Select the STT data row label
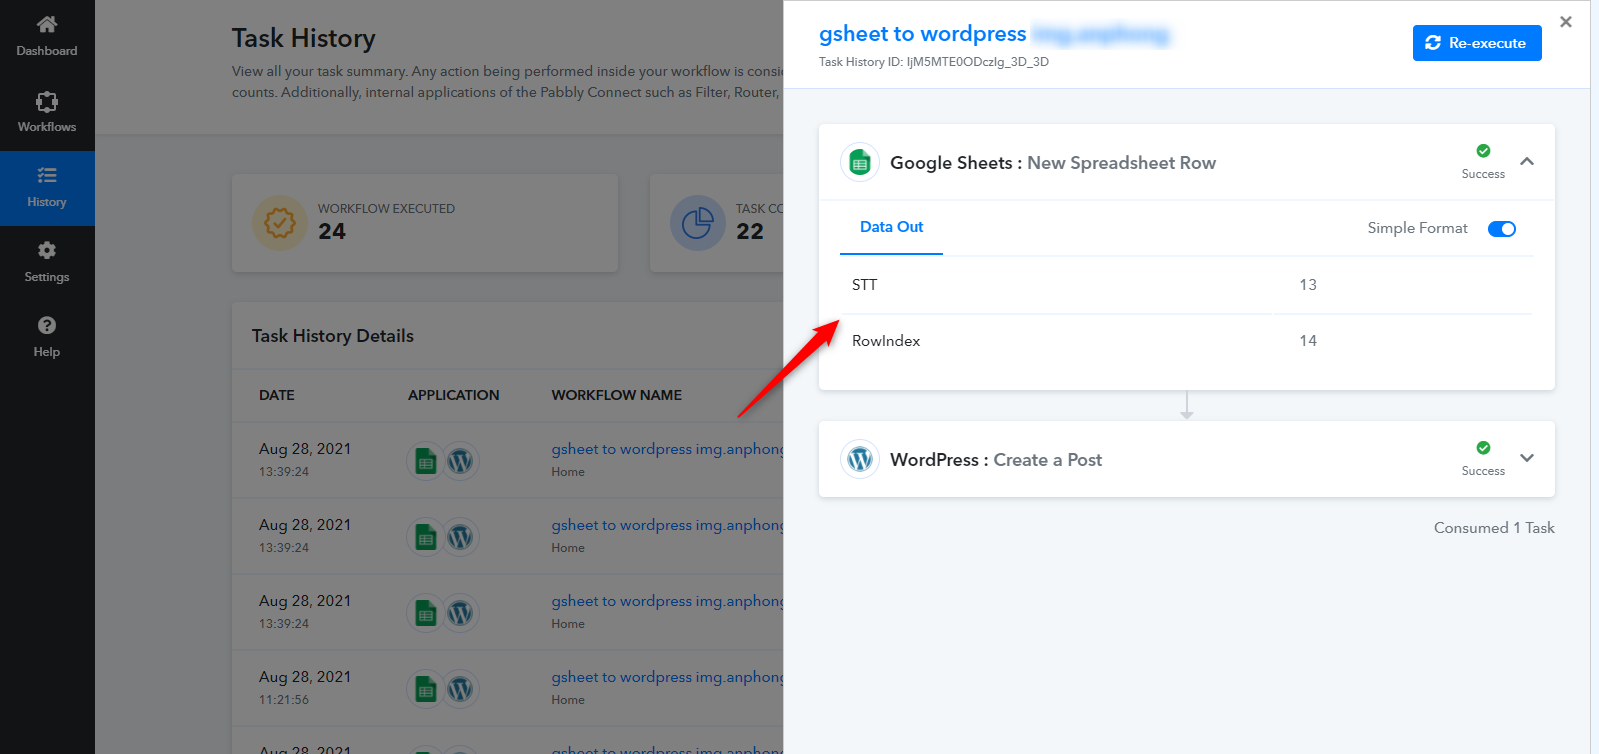The image size is (1599, 754). coord(864,285)
